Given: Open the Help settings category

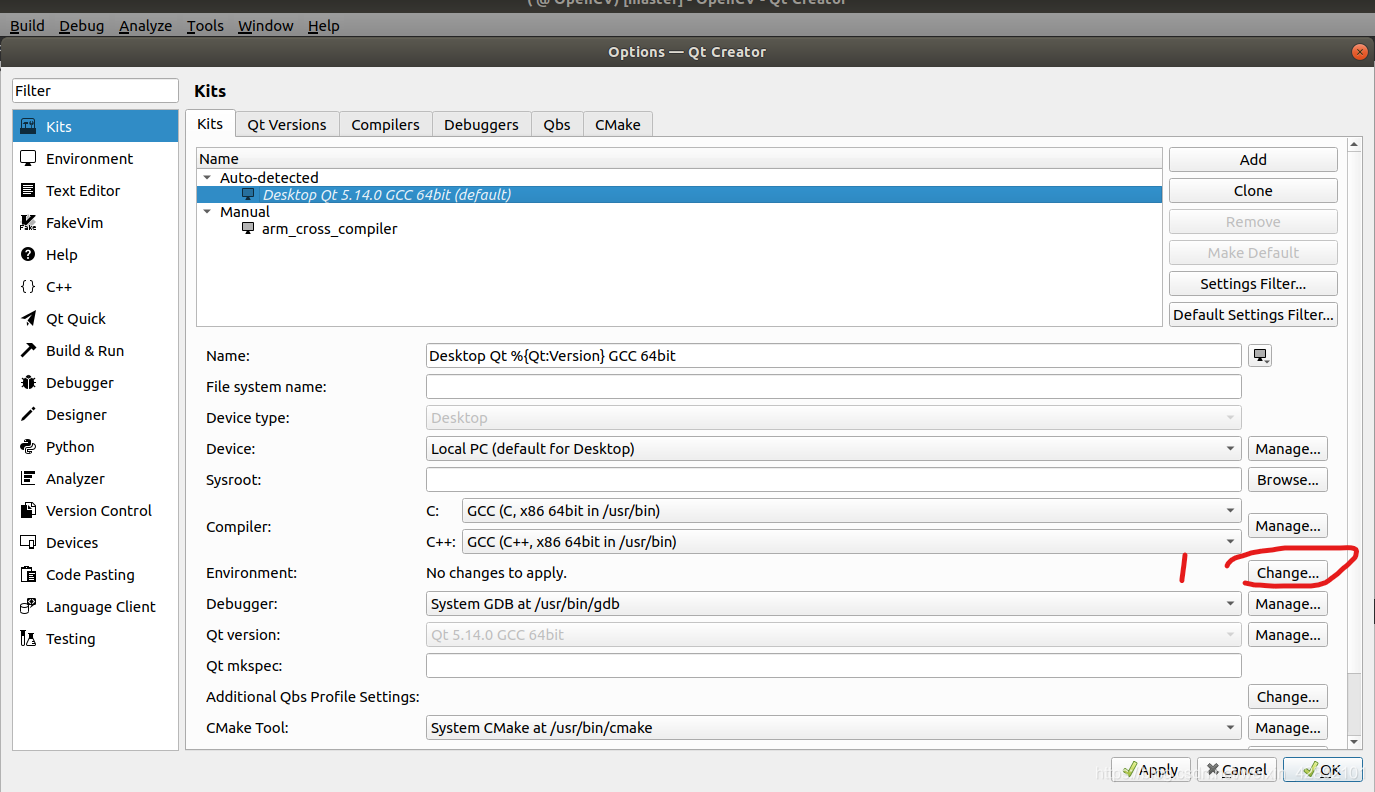Looking at the screenshot, I should coord(95,254).
